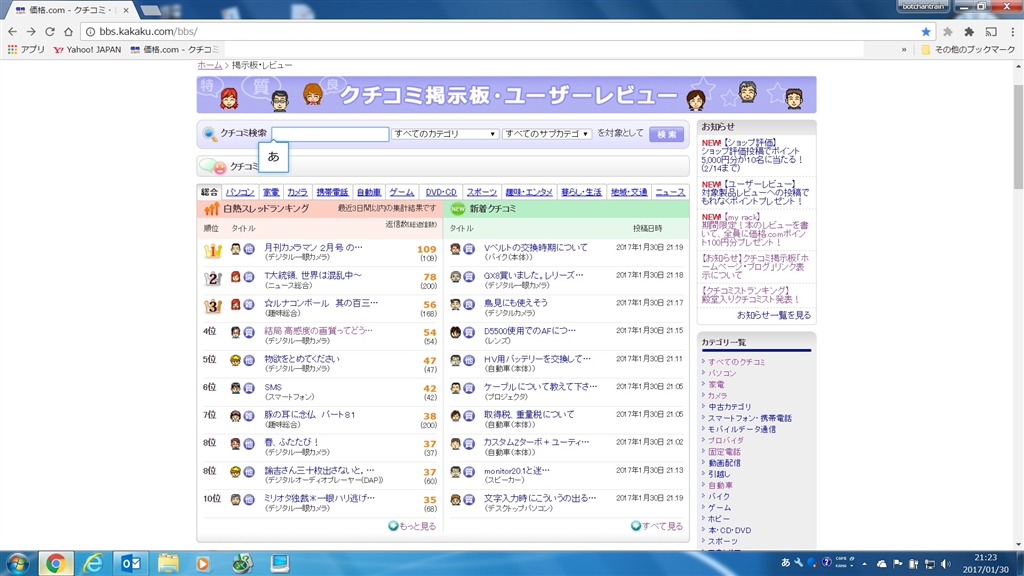Select the ニュース category tab
1024x576 pixels.
670,192
